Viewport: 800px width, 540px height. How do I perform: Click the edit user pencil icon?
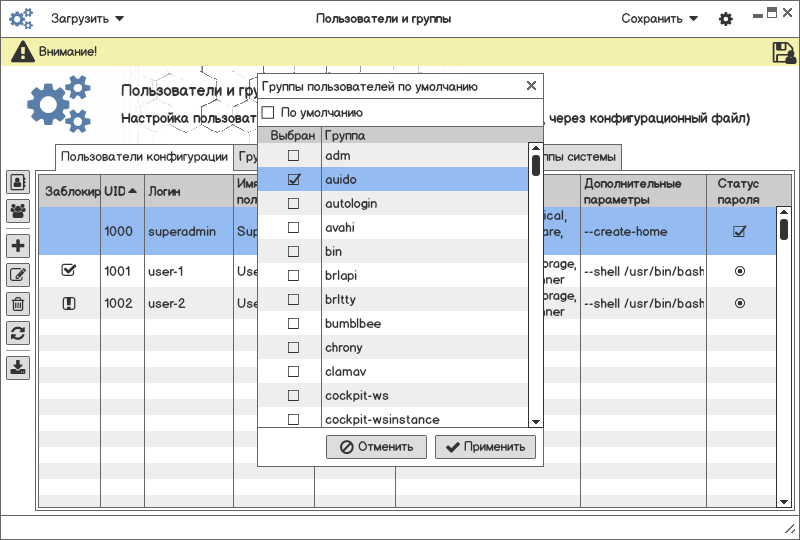tap(18, 275)
